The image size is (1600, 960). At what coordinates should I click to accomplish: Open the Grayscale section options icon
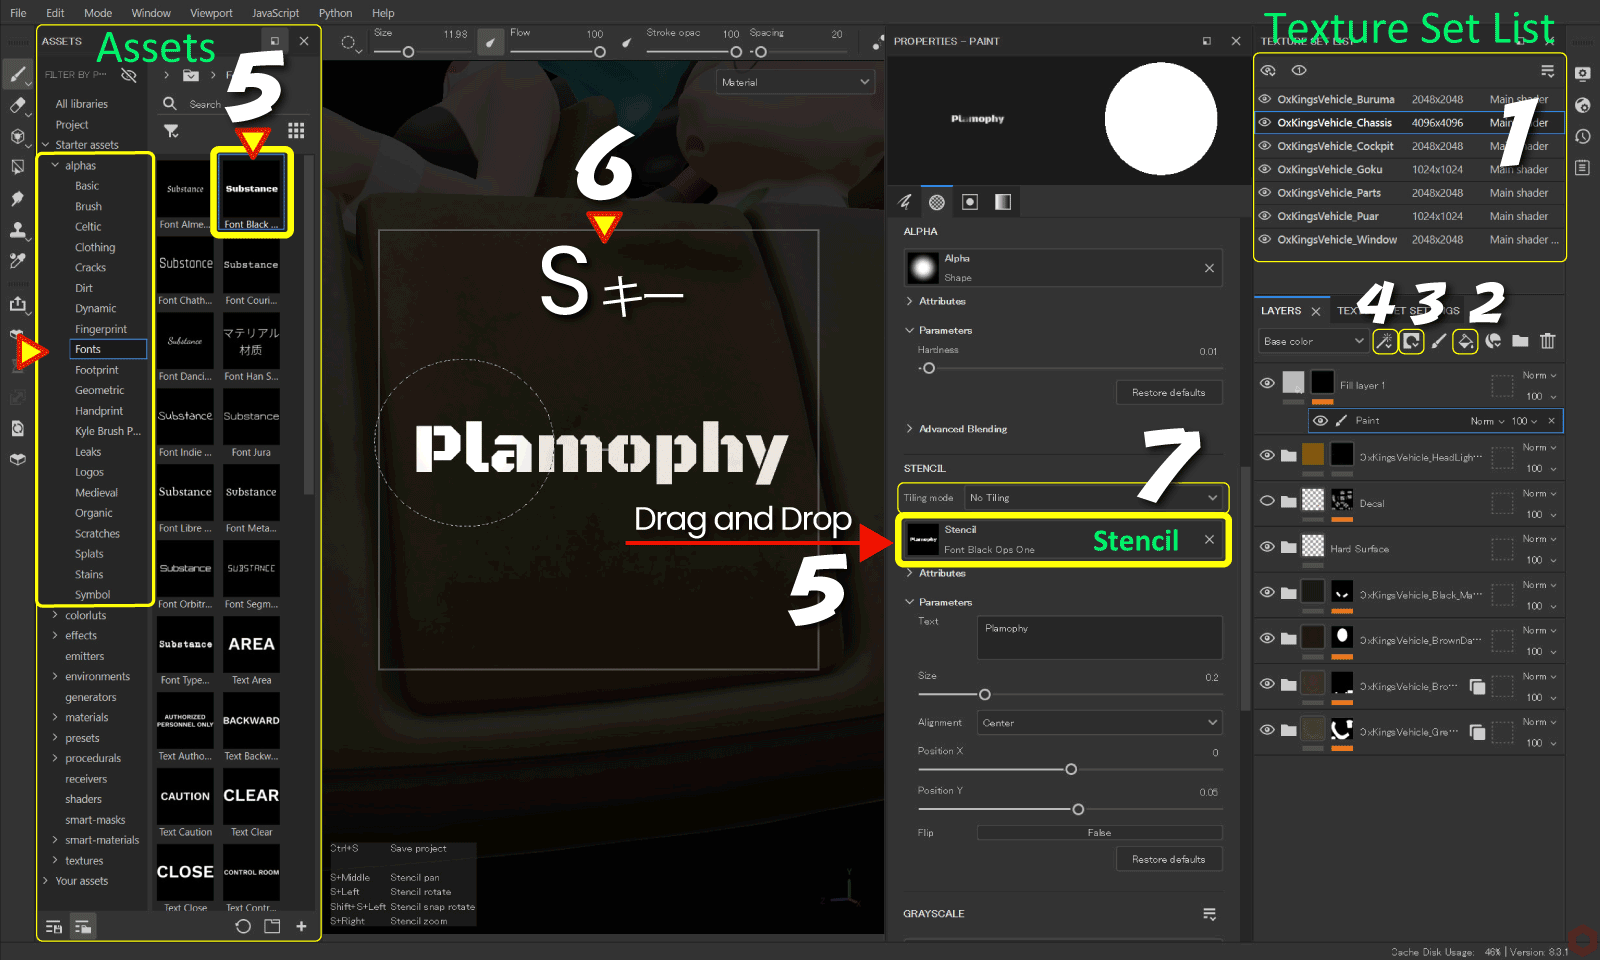point(1209,914)
